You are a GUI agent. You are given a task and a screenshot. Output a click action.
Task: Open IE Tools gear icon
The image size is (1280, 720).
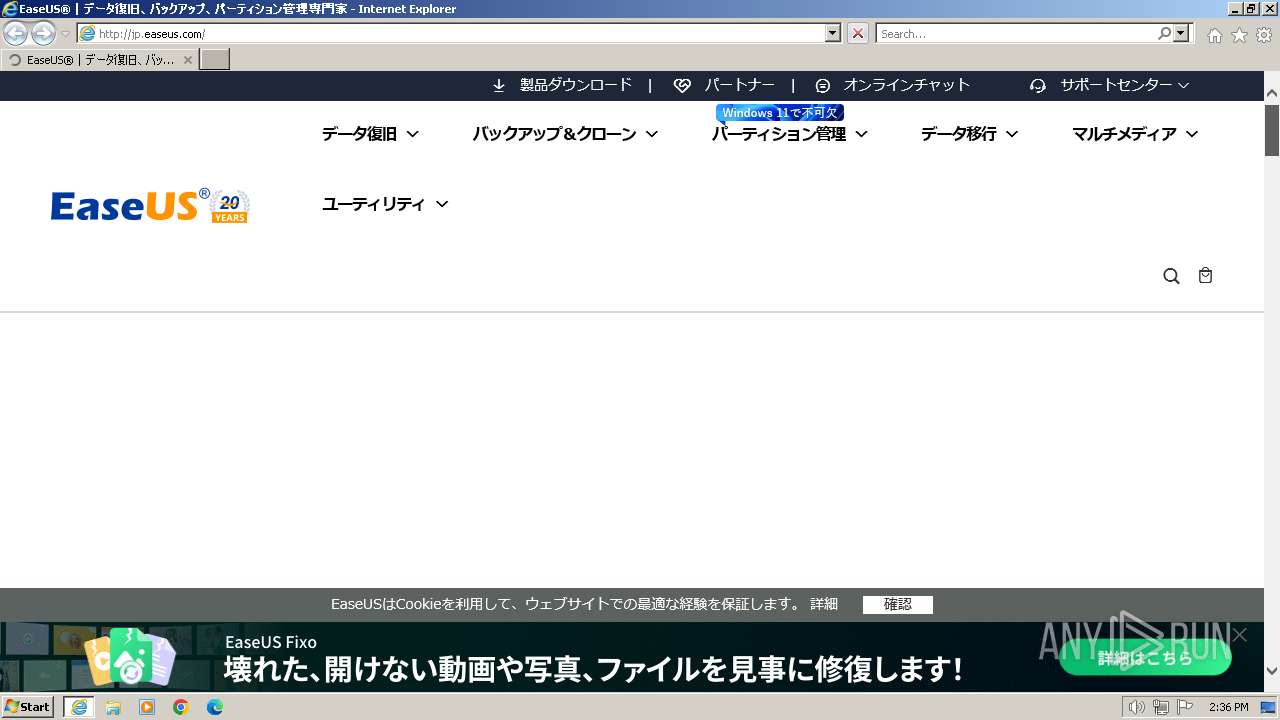[x=1264, y=35]
